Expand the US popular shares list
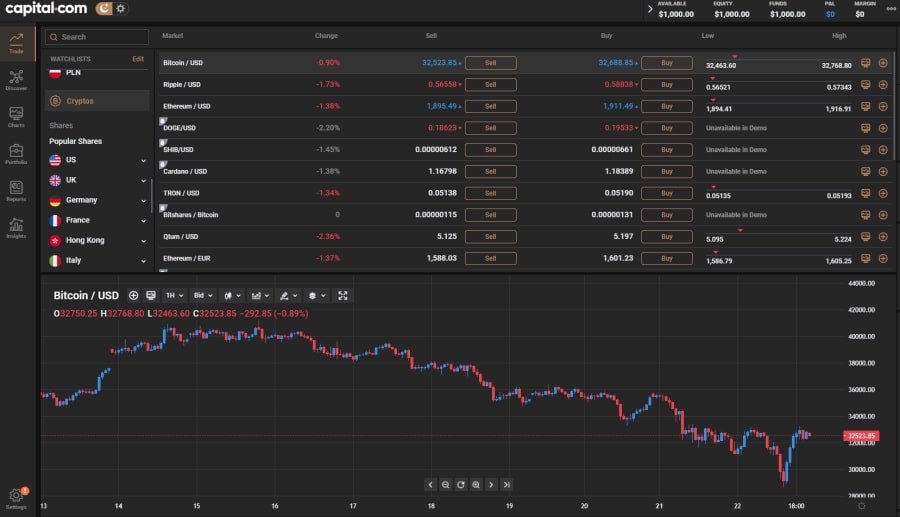 click(x=143, y=160)
